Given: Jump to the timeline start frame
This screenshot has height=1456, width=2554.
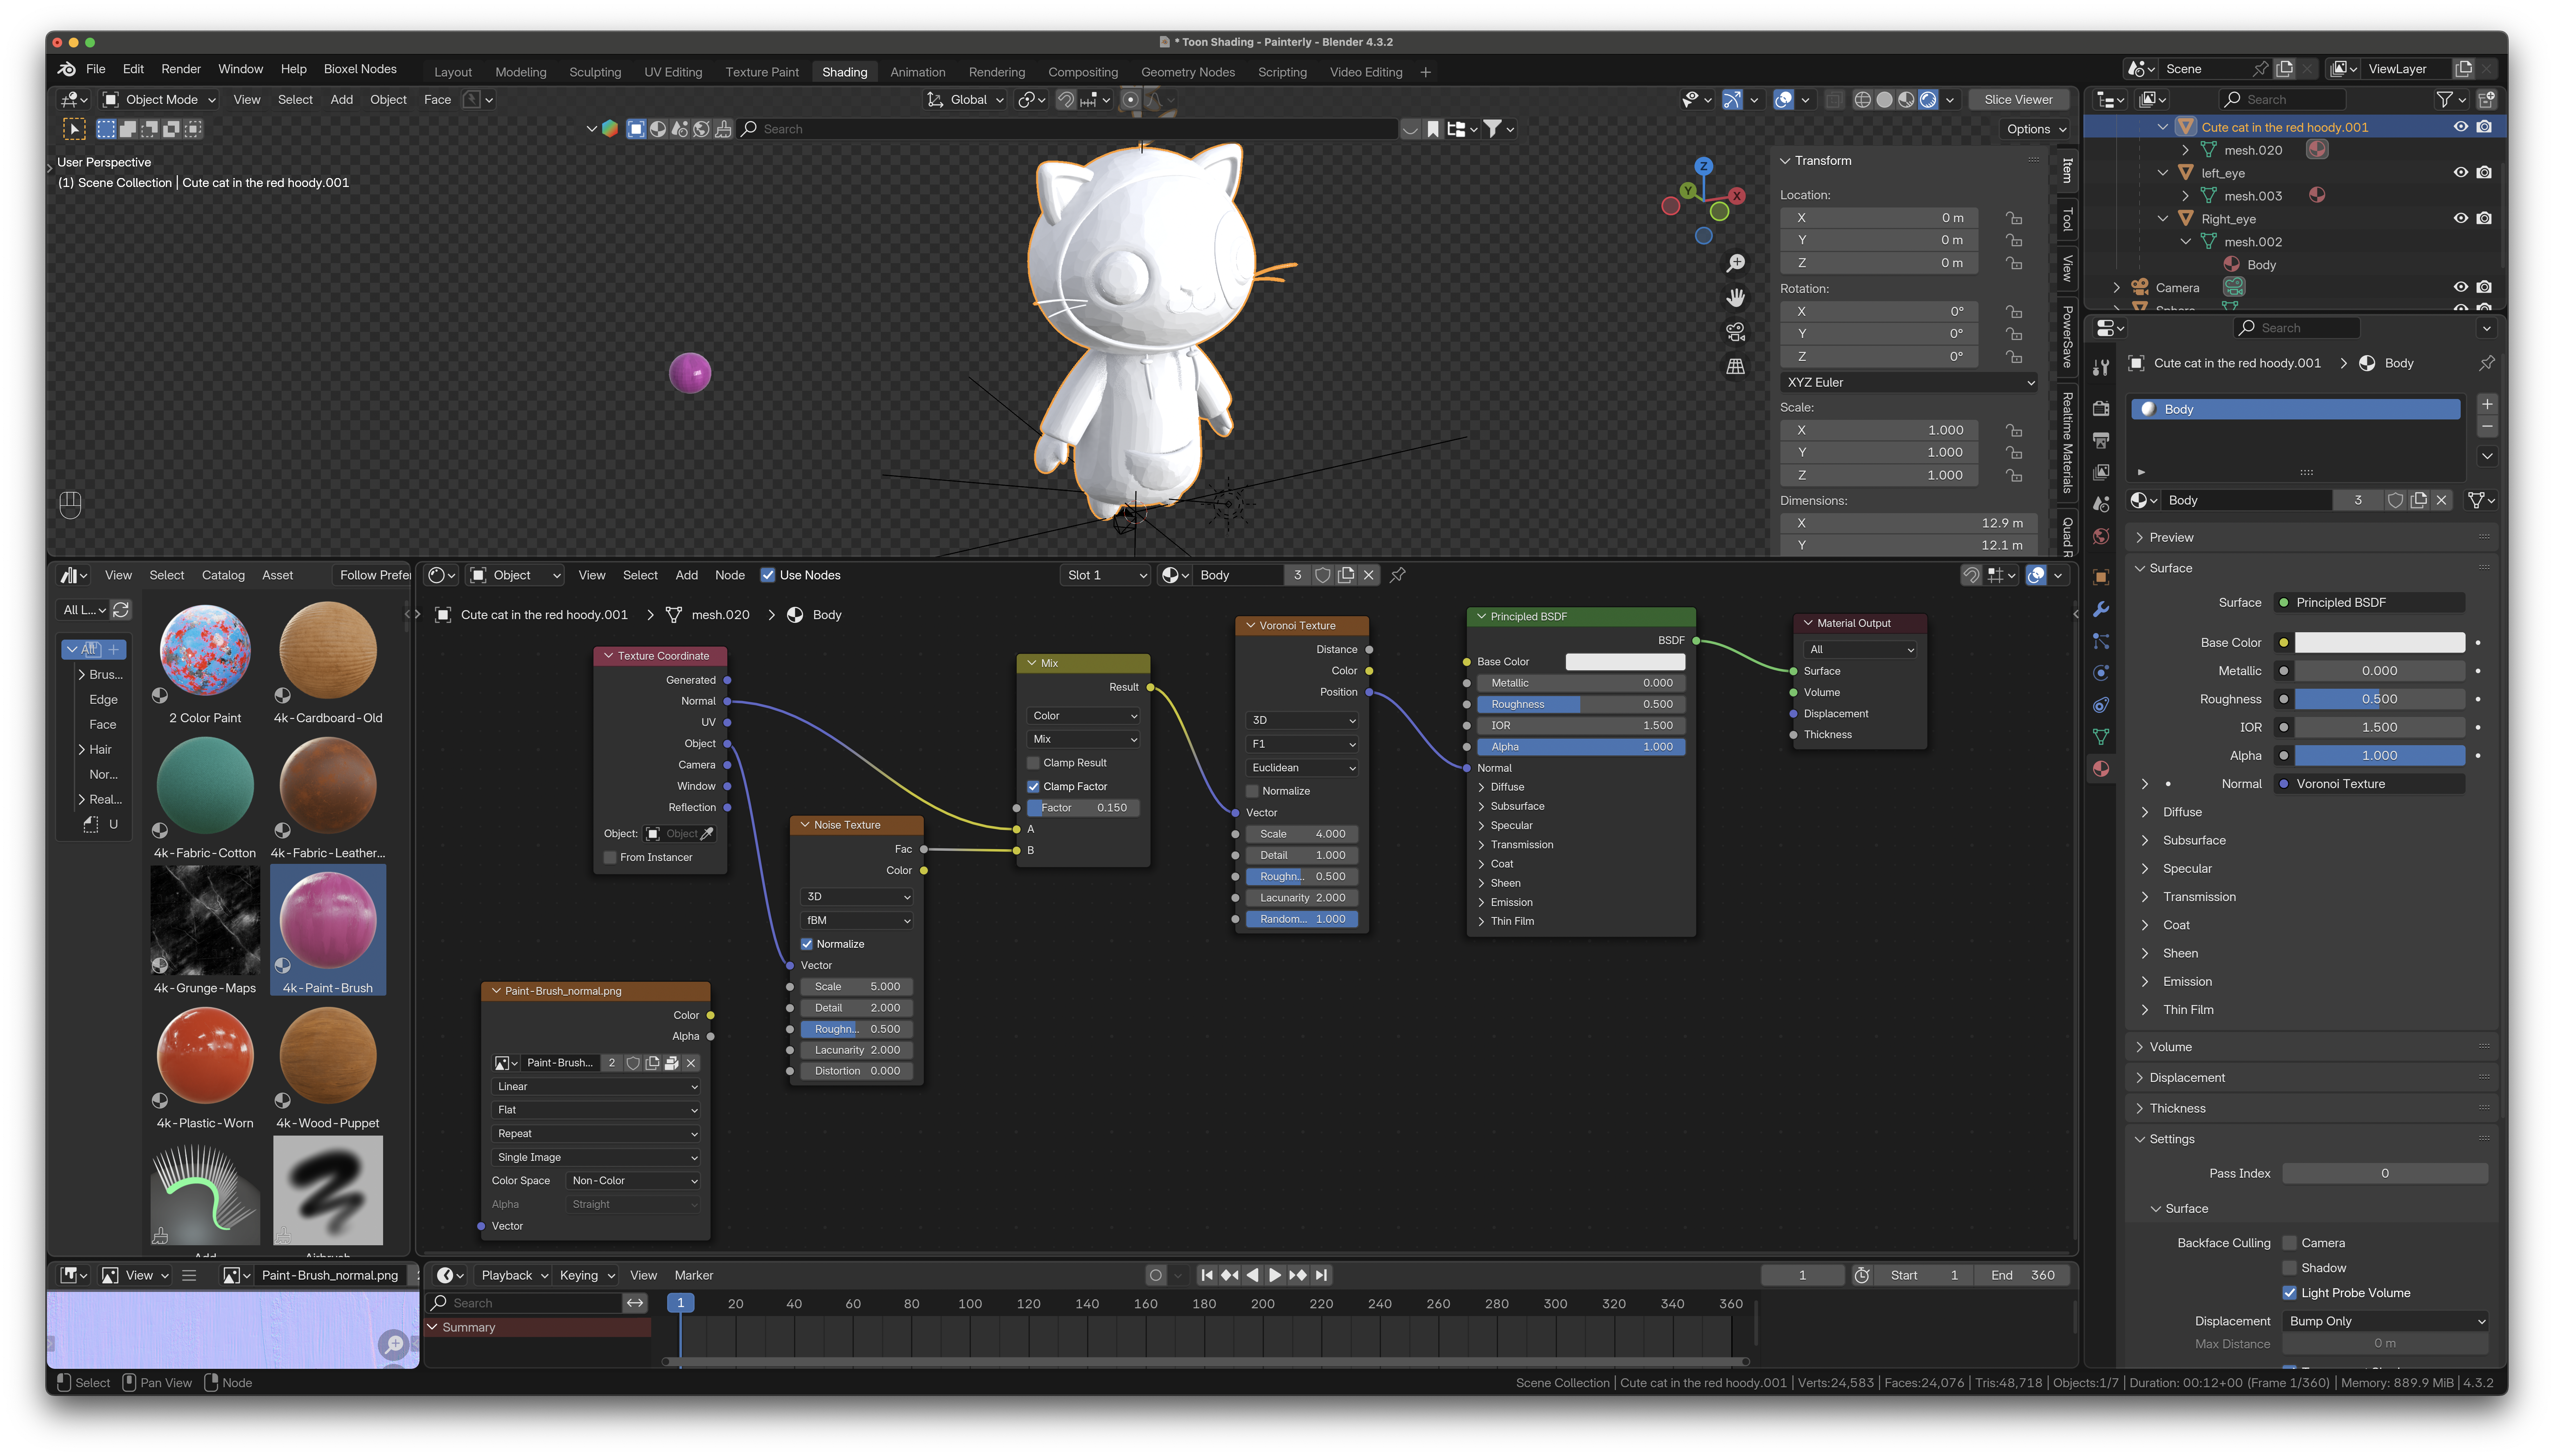Looking at the screenshot, I should pyautogui.click(x=1207, y=1275).
